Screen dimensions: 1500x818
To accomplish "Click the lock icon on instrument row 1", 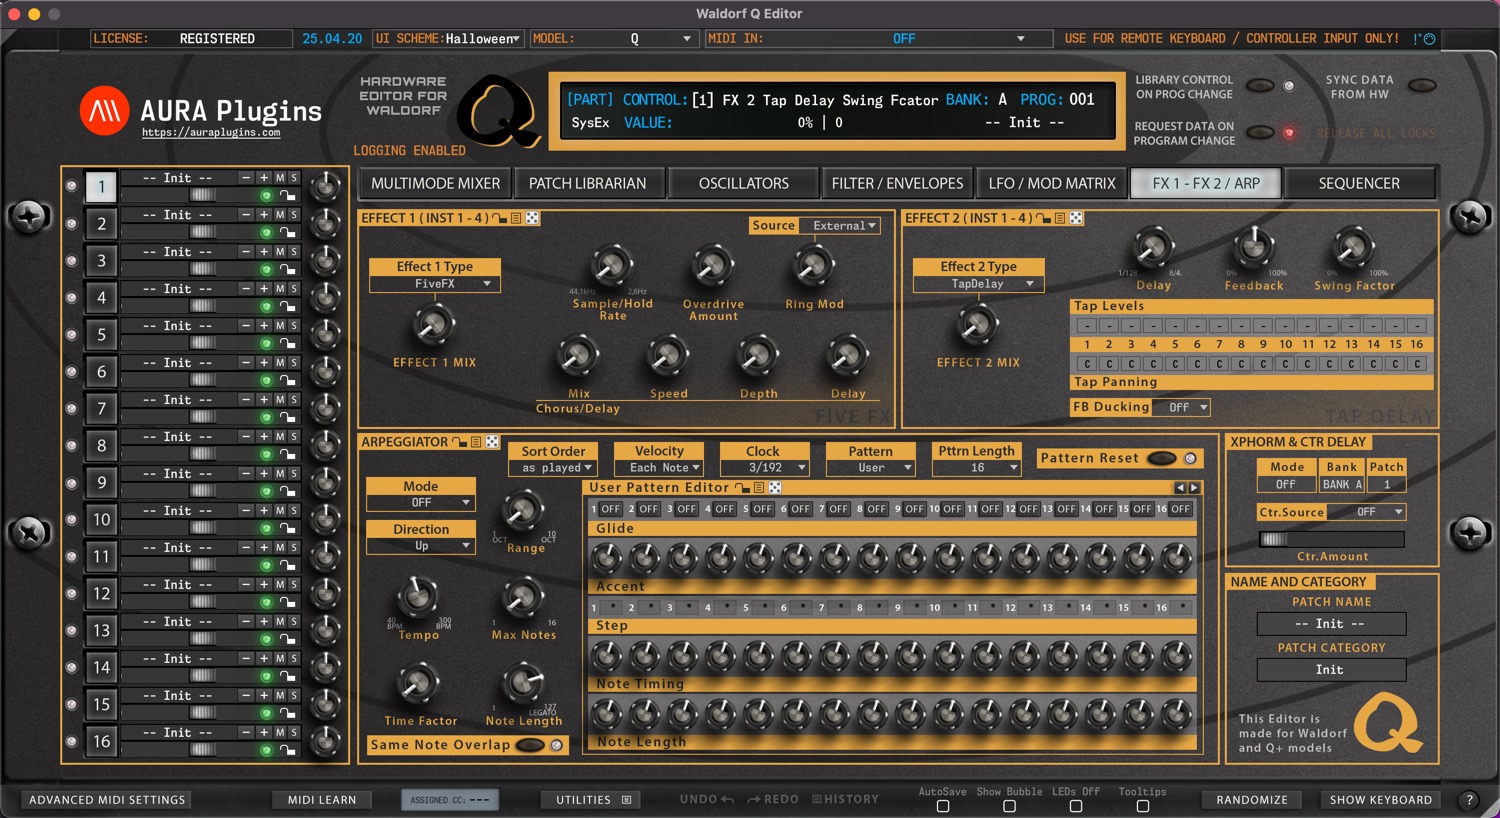I will click(x=287, y=195).
